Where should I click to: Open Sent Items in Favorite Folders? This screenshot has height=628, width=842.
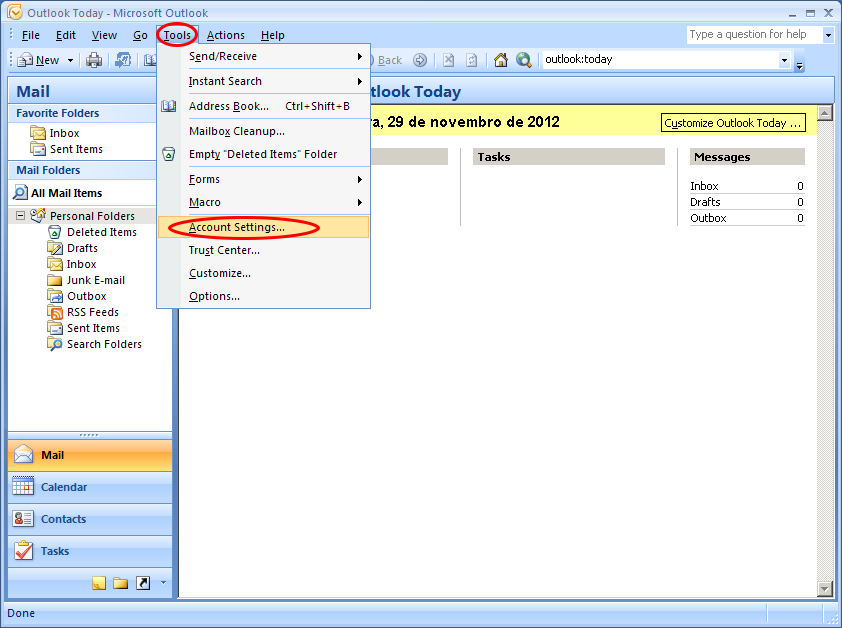coord(76,149)
